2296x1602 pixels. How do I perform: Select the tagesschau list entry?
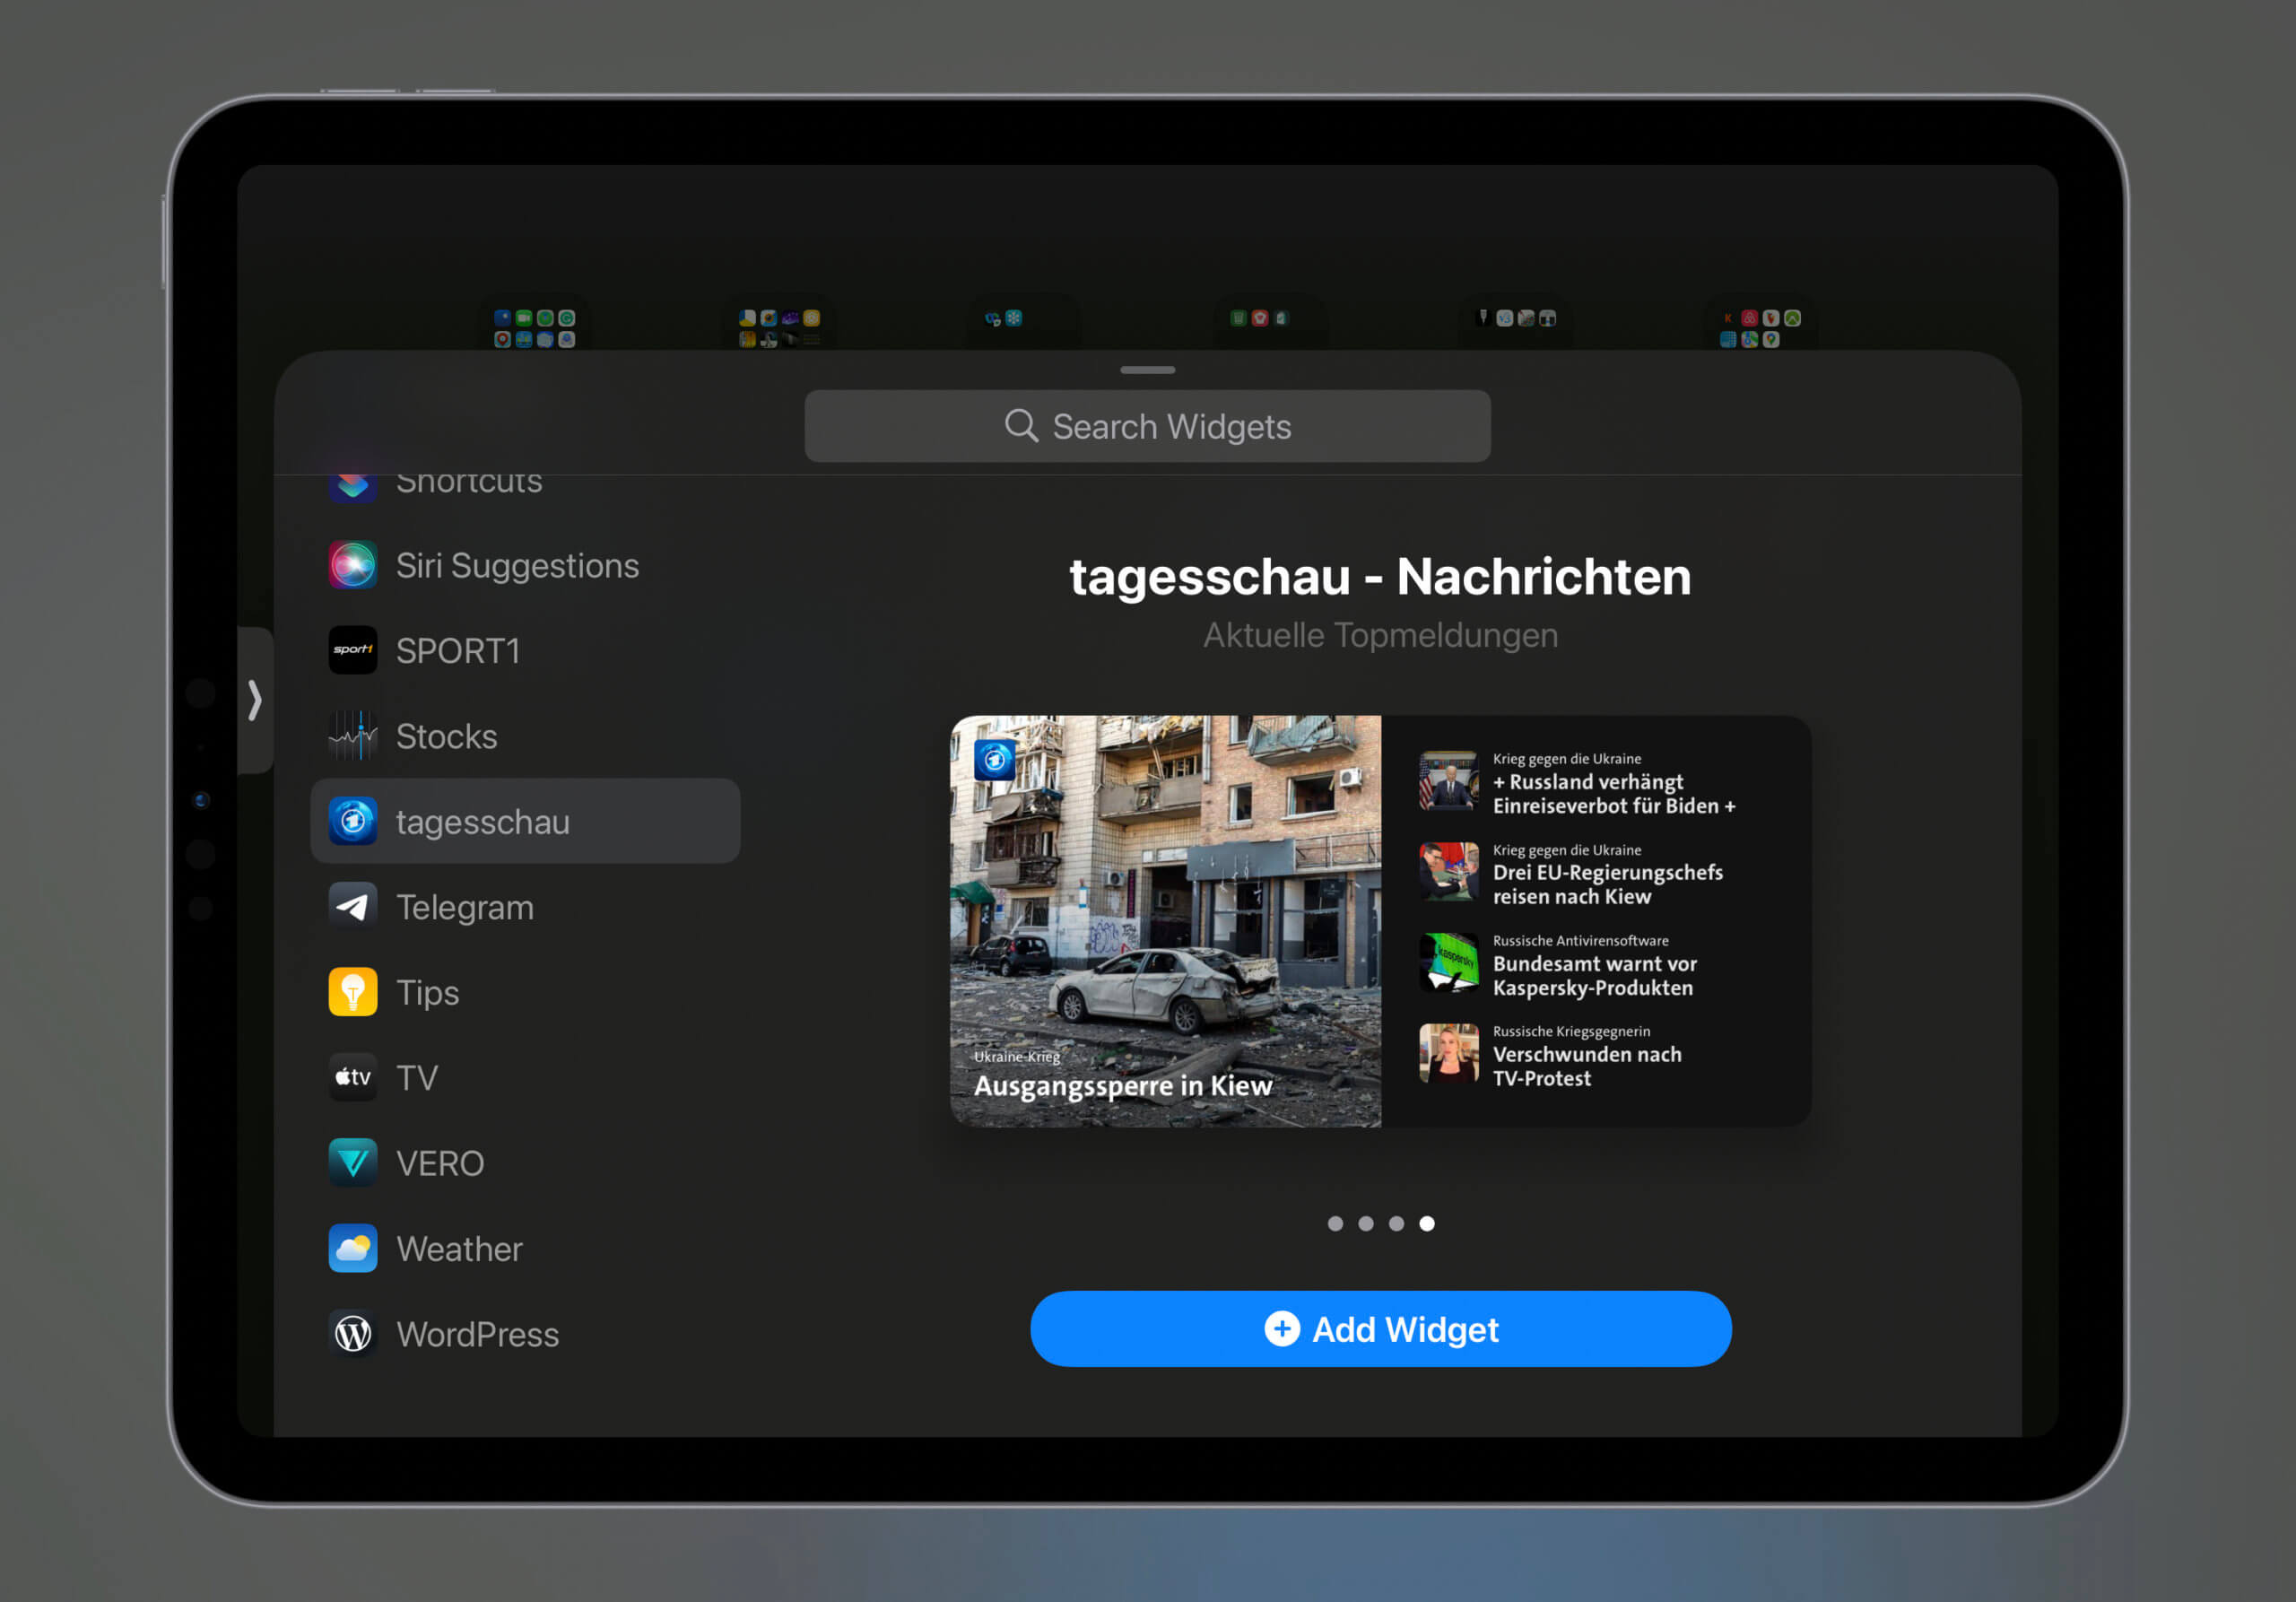pyautogui.click(x=525, y=821)
